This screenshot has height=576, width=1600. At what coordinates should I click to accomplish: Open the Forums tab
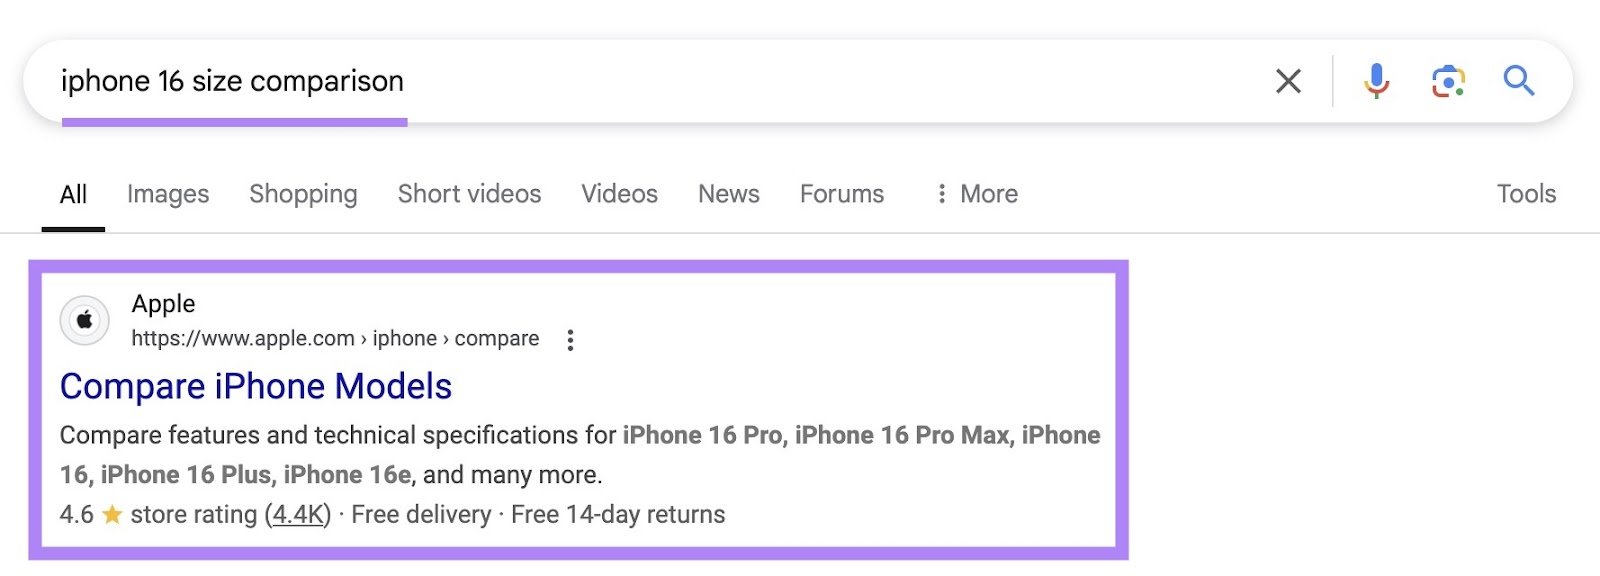(841, 194)
